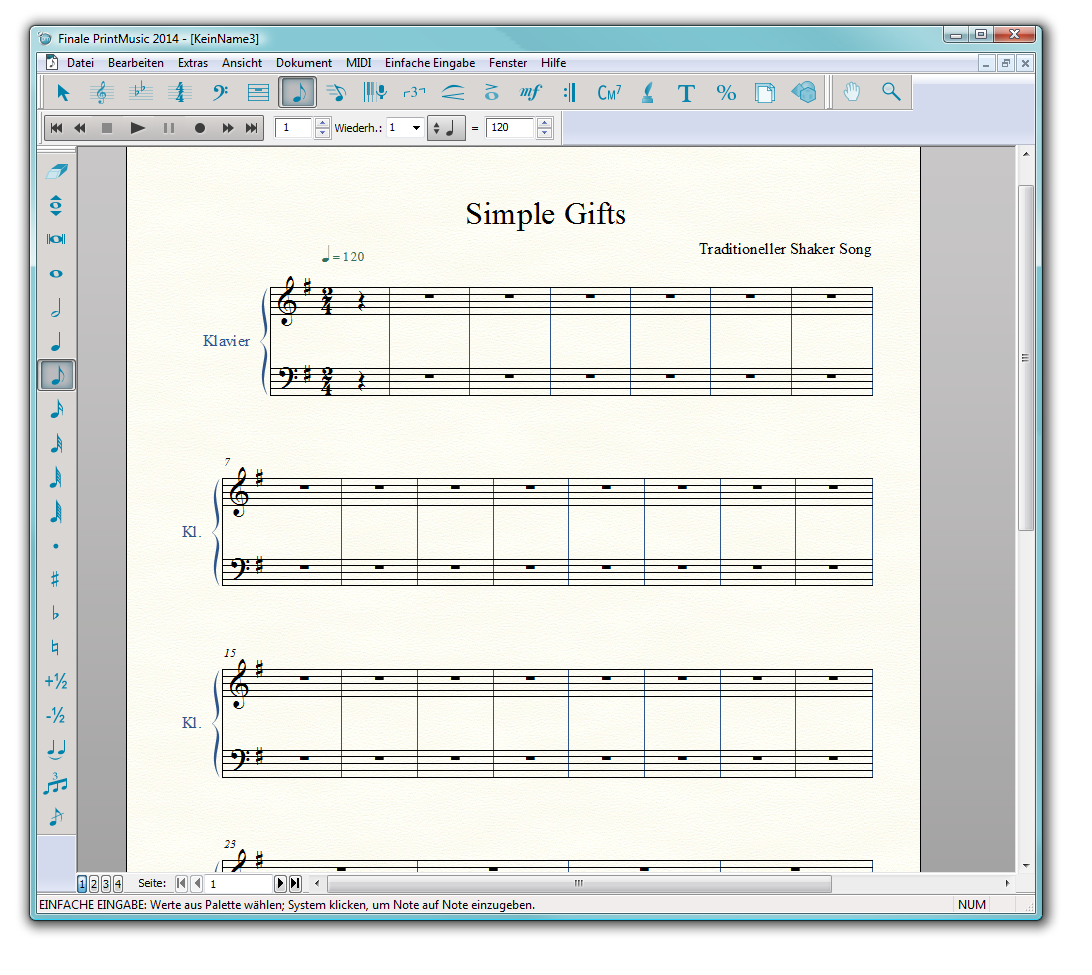Toggle the tie tool in the palette
Image resolution: width=1092 pixels, height=975 pixels.
point(56,748)
